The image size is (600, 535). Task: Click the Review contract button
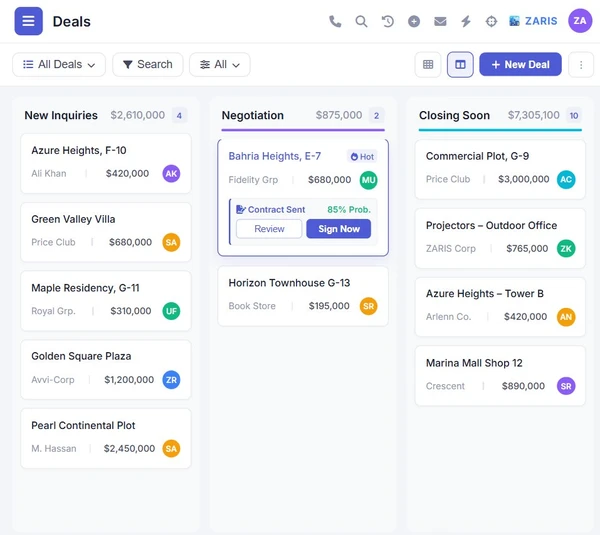pos(269,229)
